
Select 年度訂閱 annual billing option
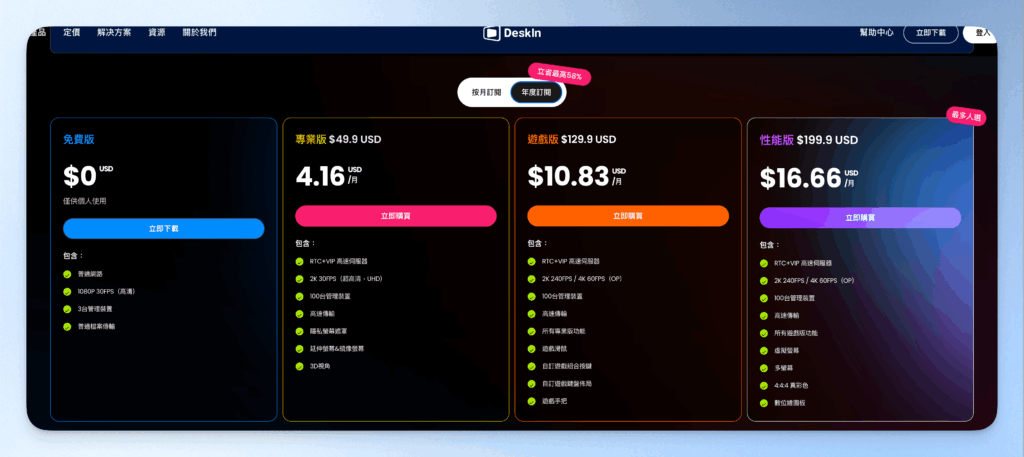pos(536,93)
